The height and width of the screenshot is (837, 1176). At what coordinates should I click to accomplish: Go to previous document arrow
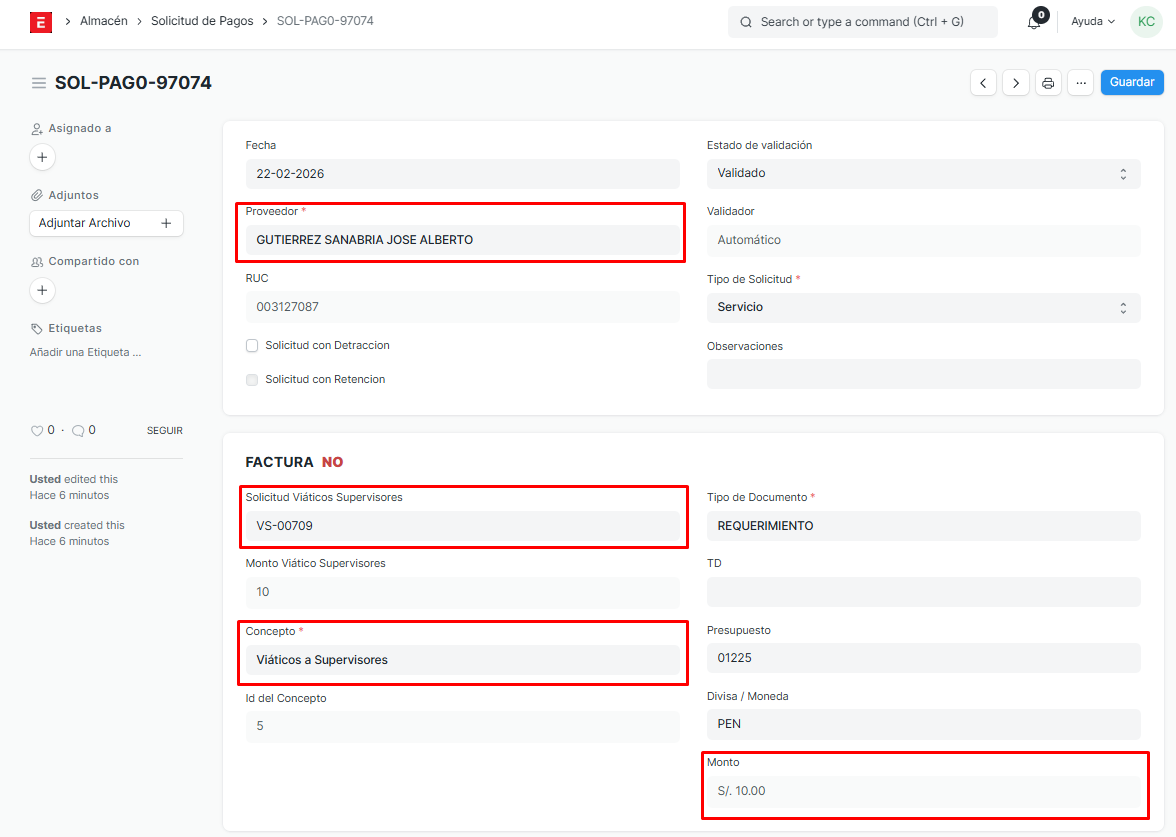click(984, 83)
